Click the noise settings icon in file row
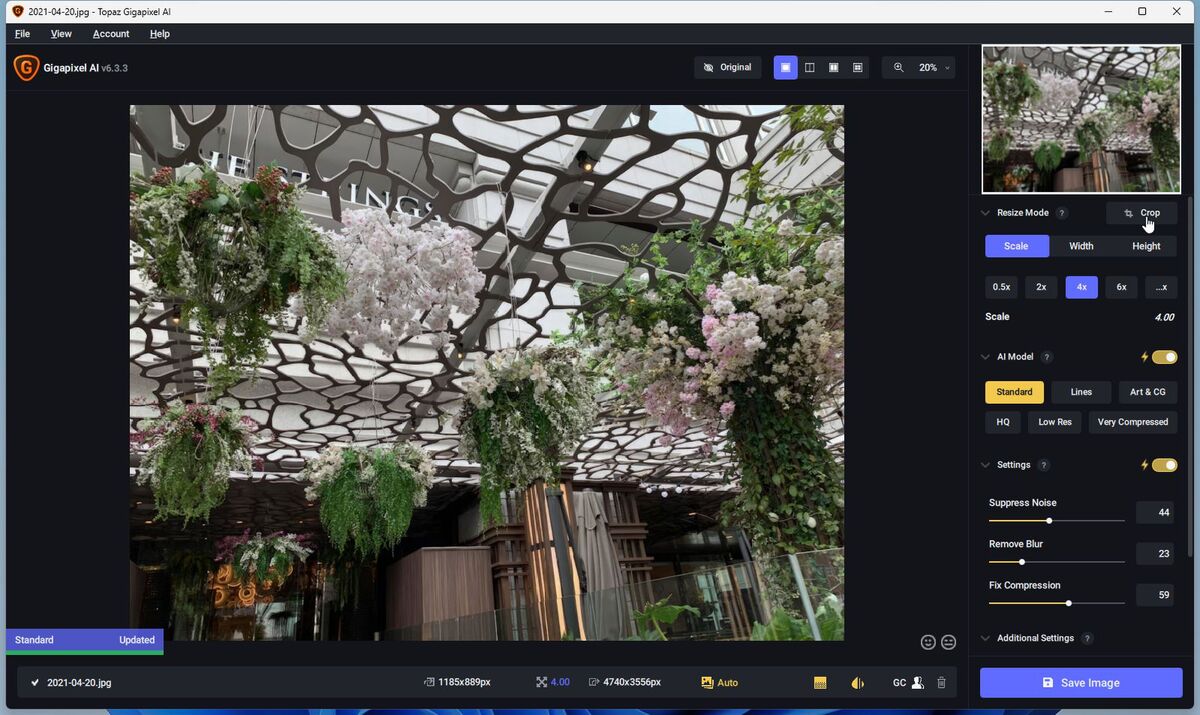The image size is (1200, 715). 820,683
